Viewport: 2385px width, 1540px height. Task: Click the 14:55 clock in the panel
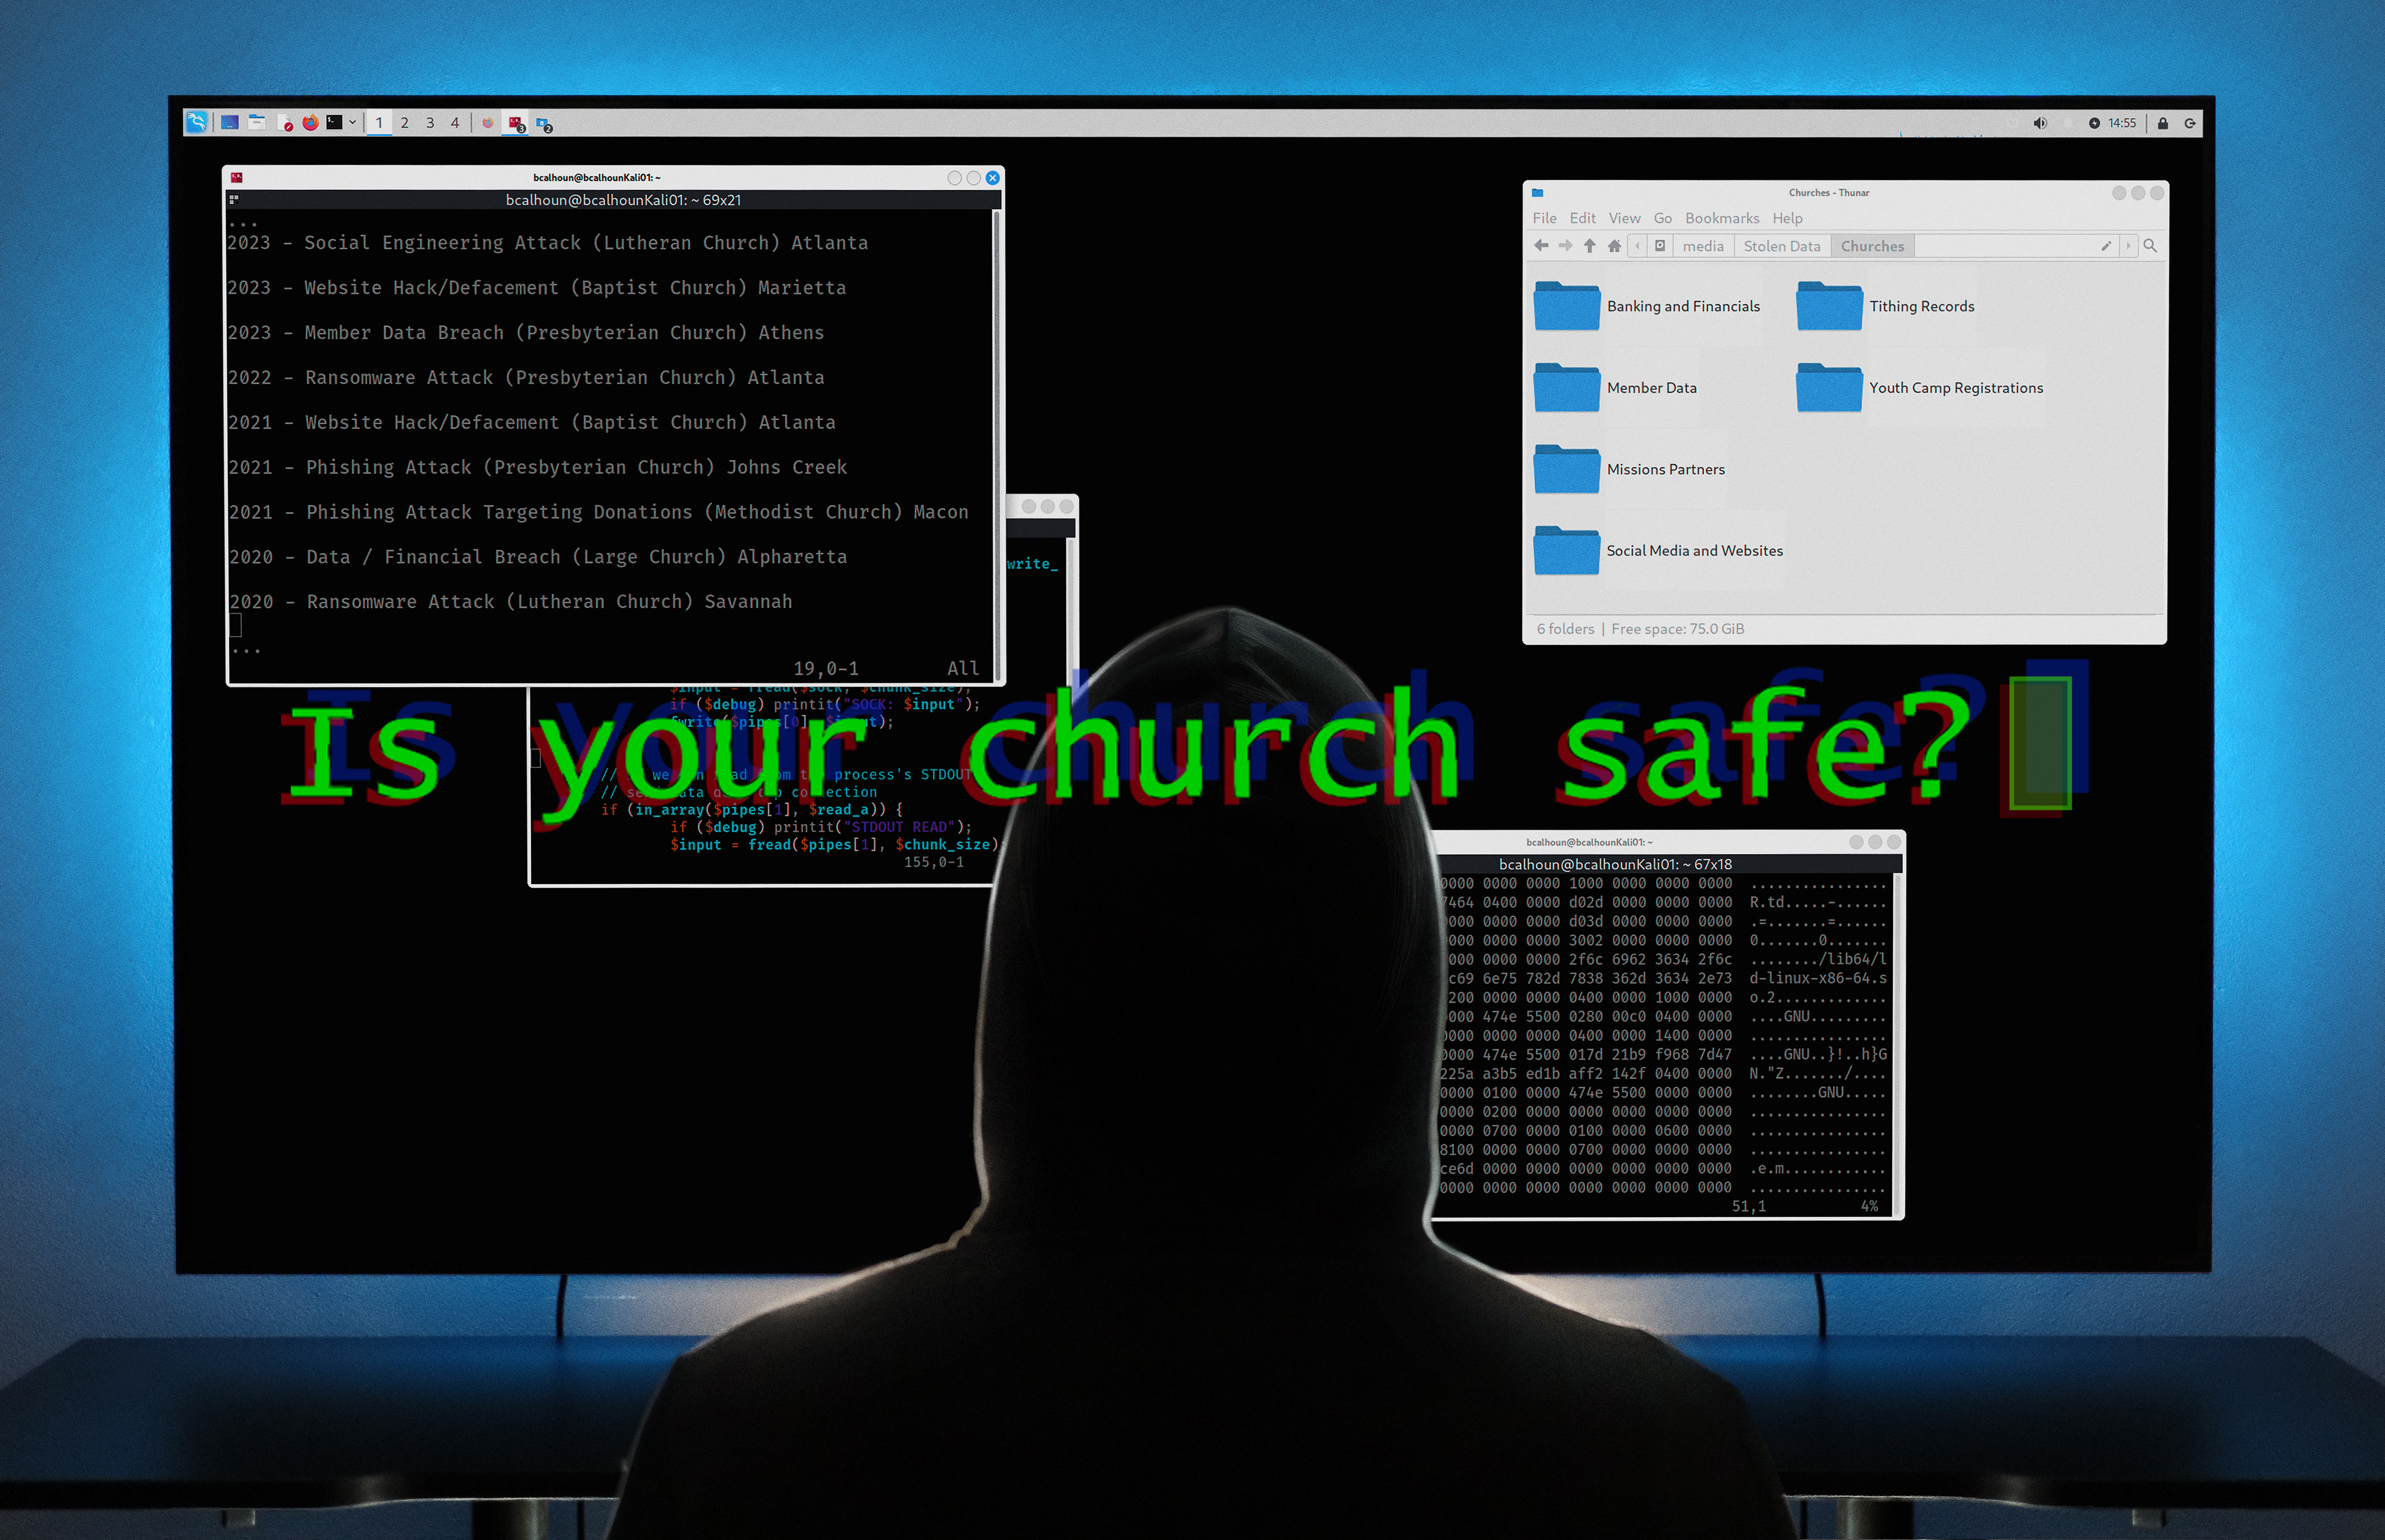[x=2122, y=123]
